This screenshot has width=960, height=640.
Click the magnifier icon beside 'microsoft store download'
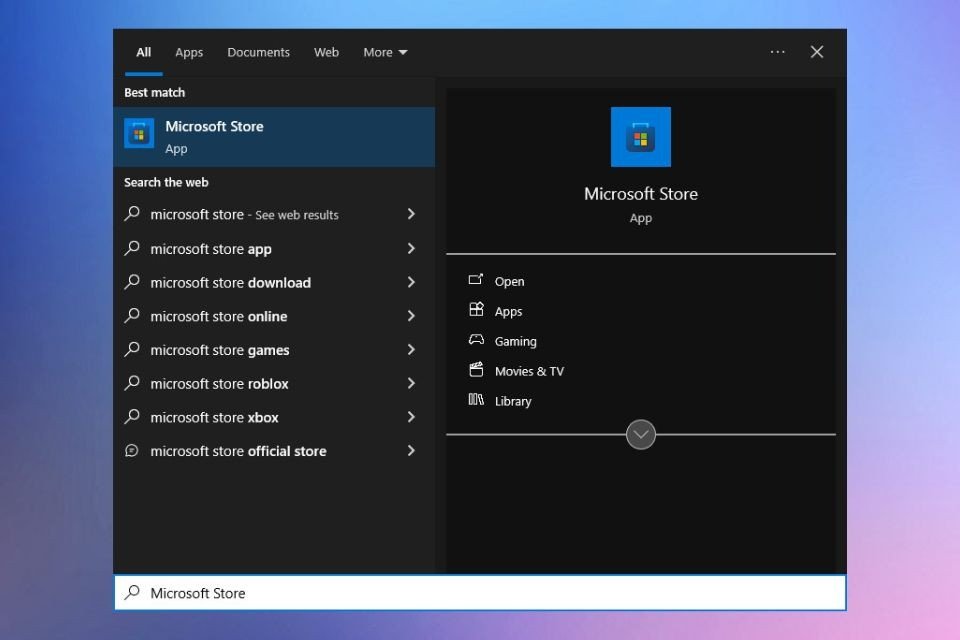point(132,283)
